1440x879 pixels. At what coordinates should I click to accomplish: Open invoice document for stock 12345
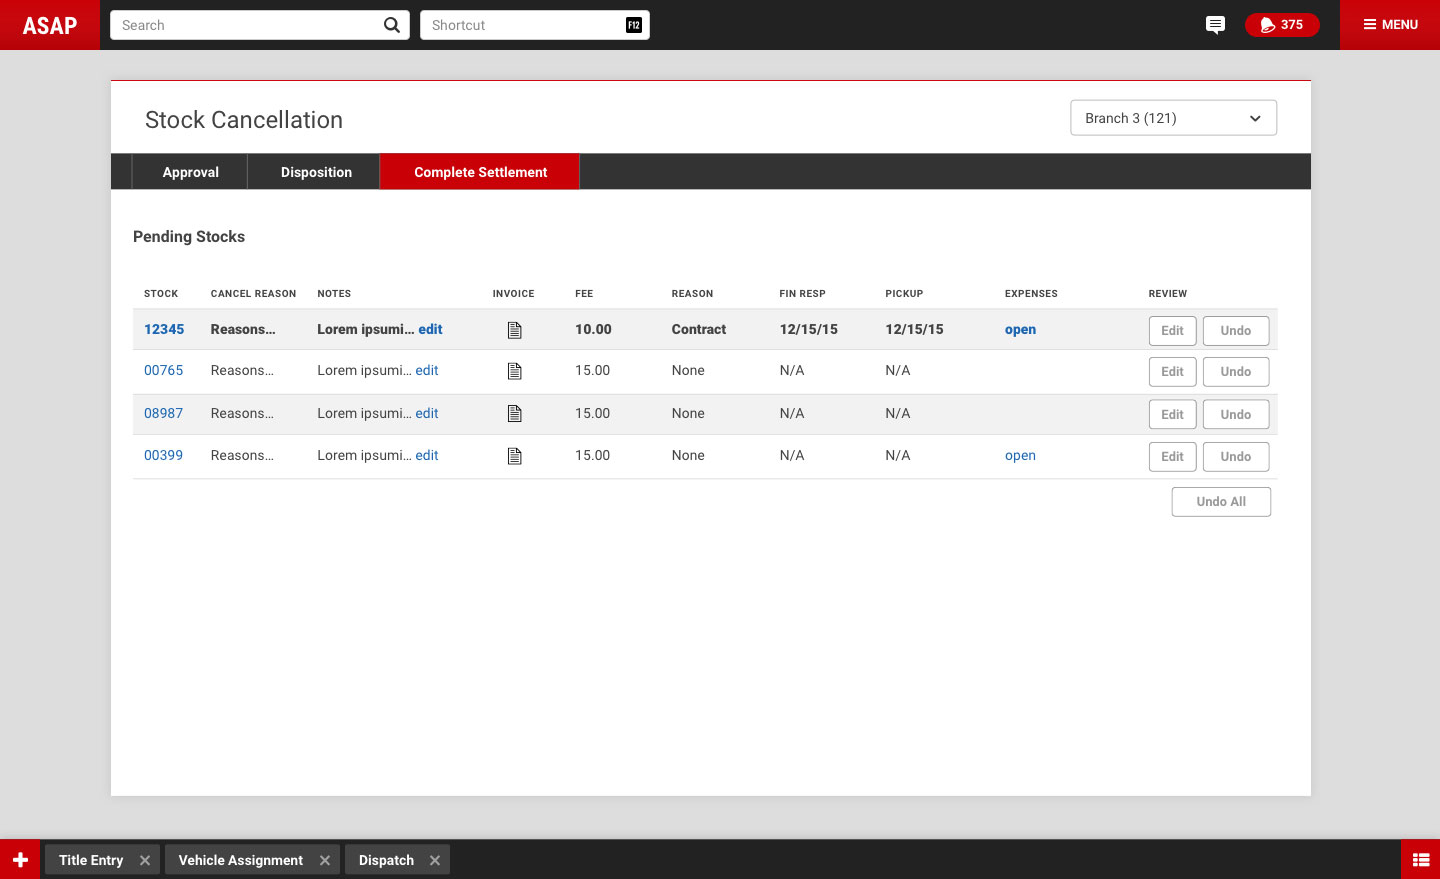[x=515, y=330]
